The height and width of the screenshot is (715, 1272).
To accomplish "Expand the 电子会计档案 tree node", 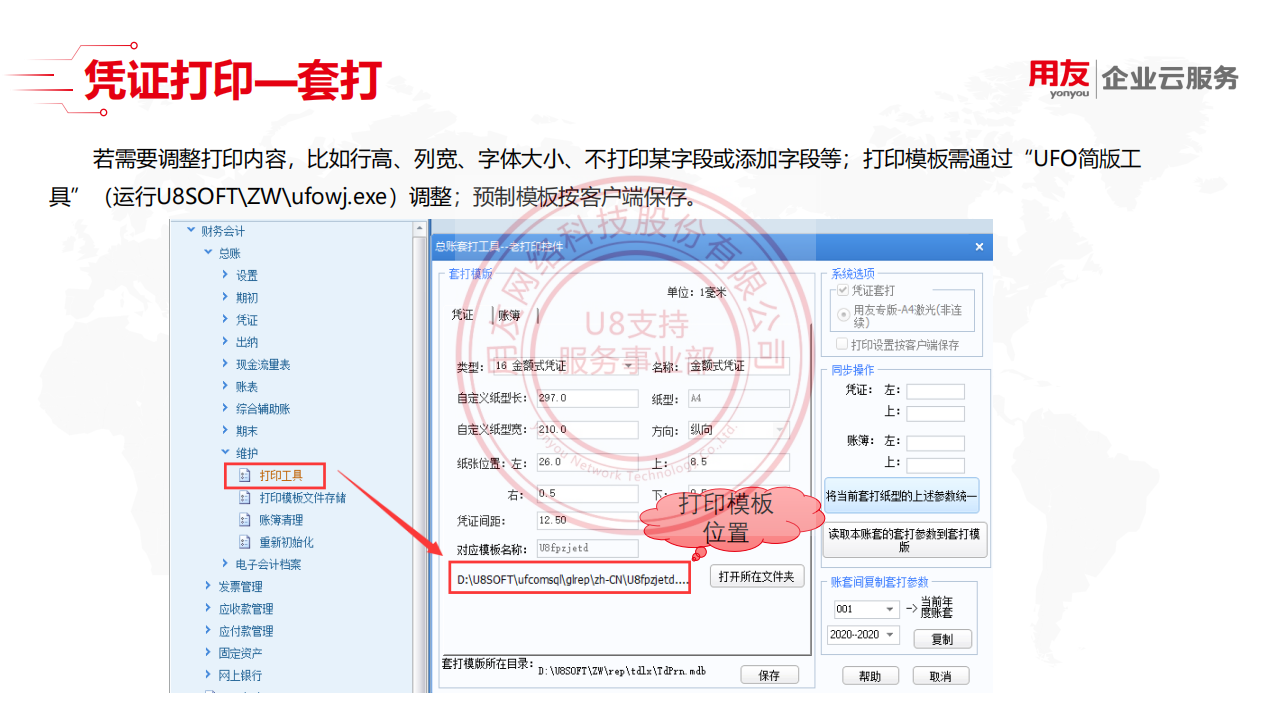I will (225, 564).
